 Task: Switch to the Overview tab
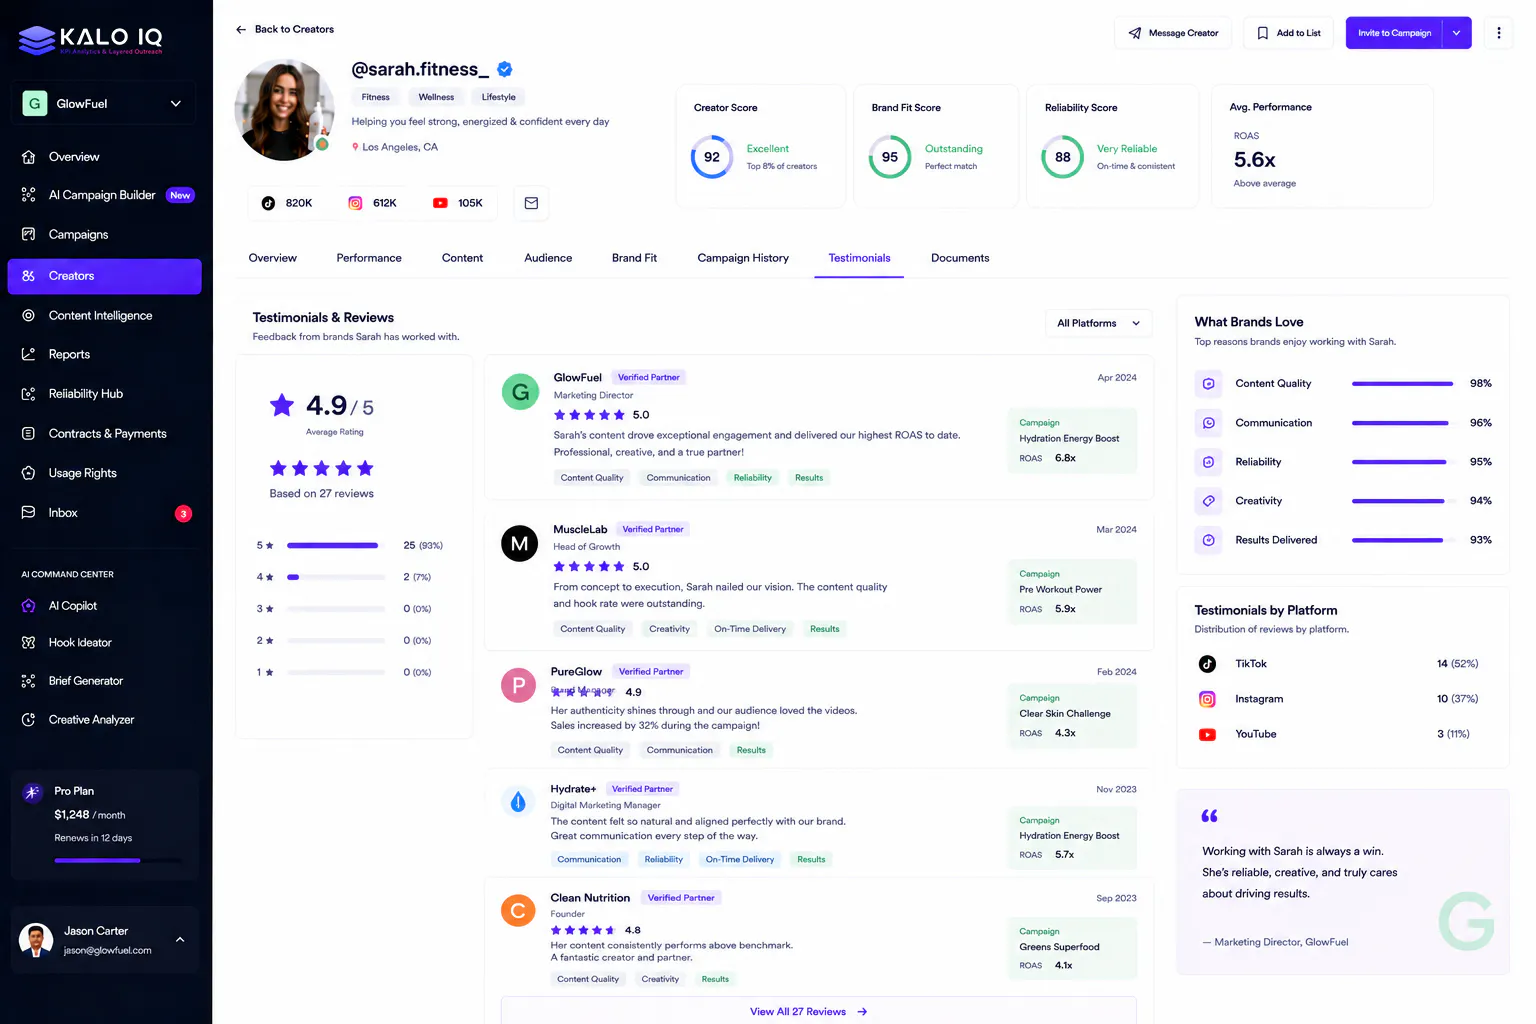[x=273, y=258]
